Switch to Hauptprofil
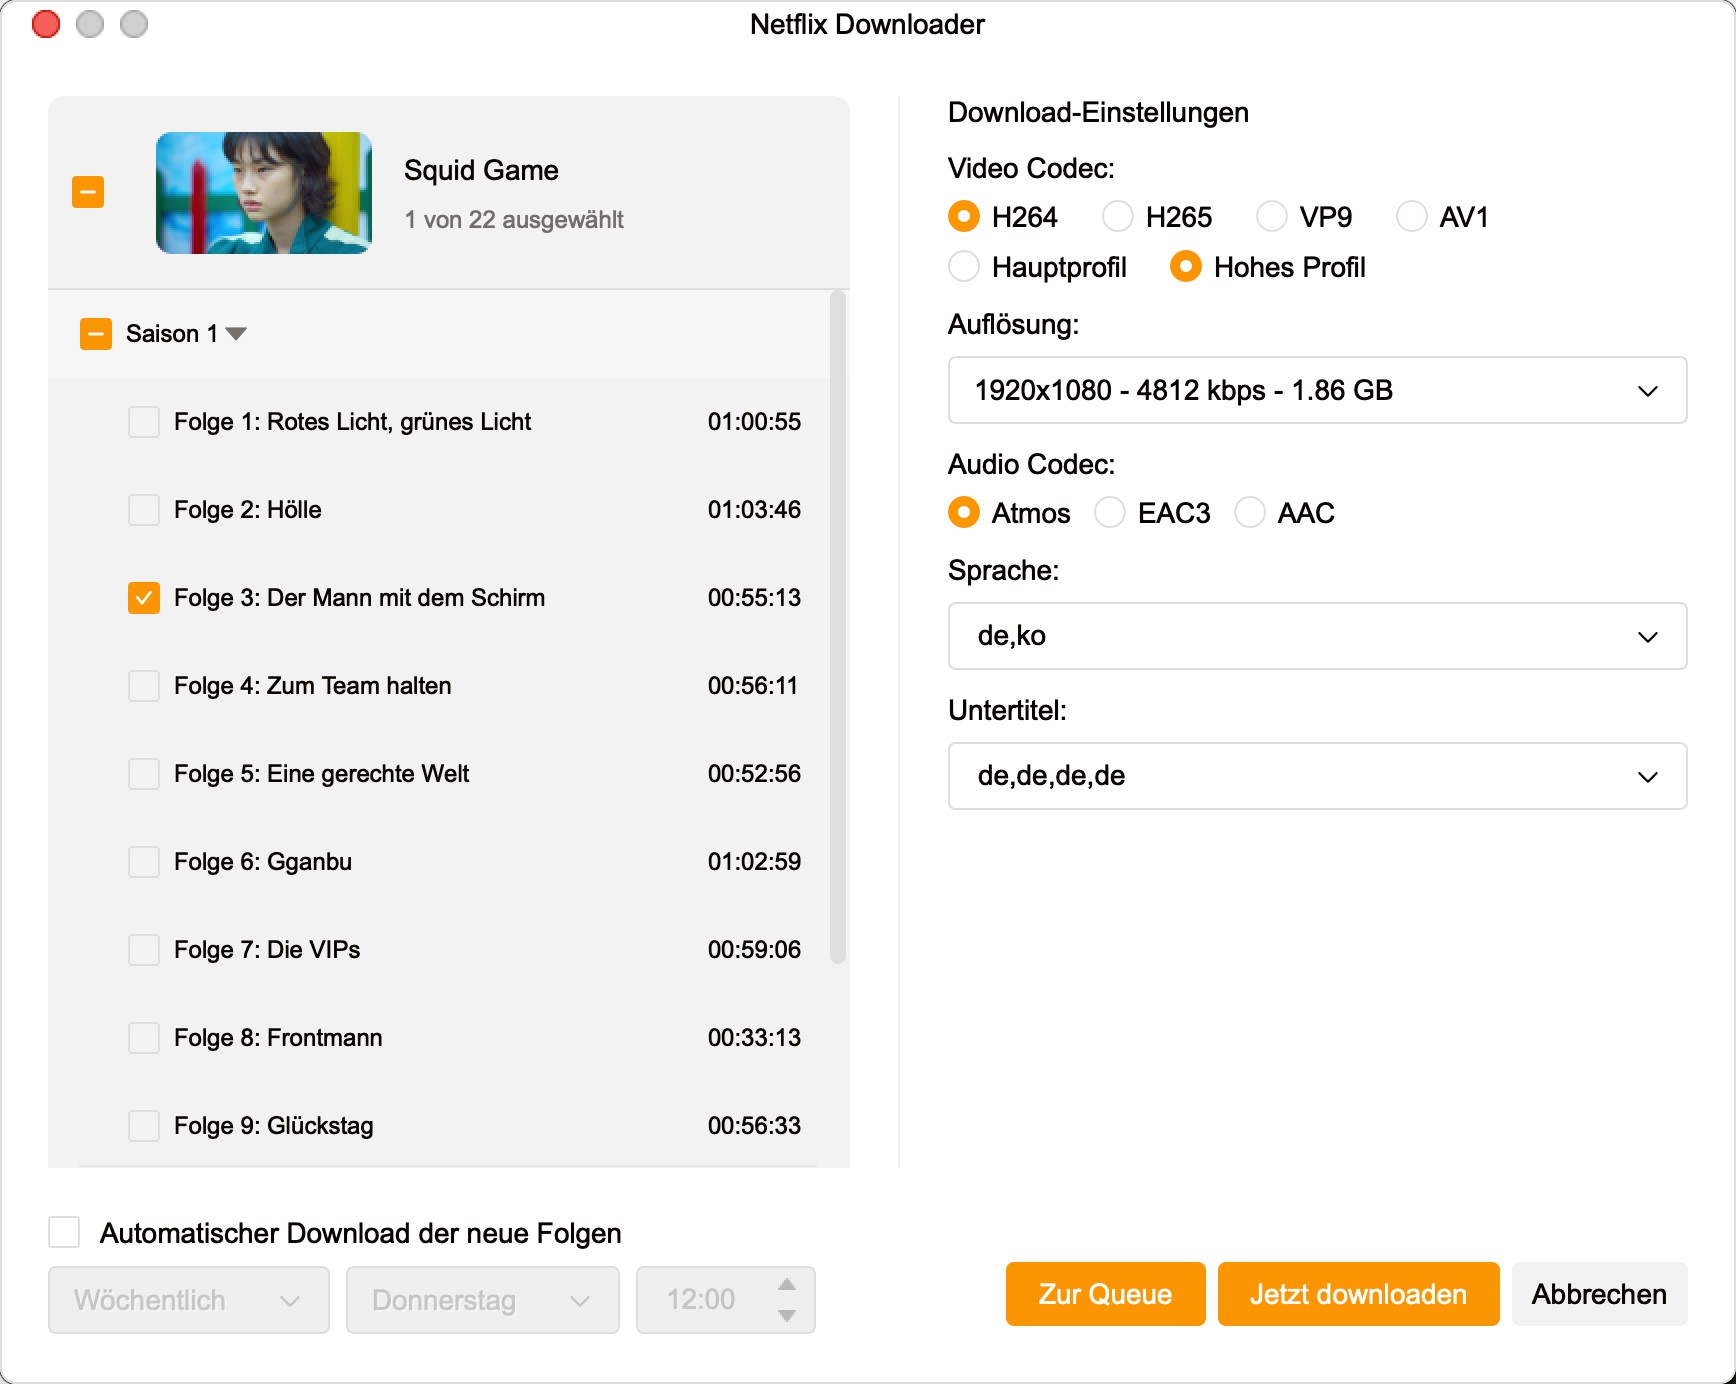 [x=963, y=267]
